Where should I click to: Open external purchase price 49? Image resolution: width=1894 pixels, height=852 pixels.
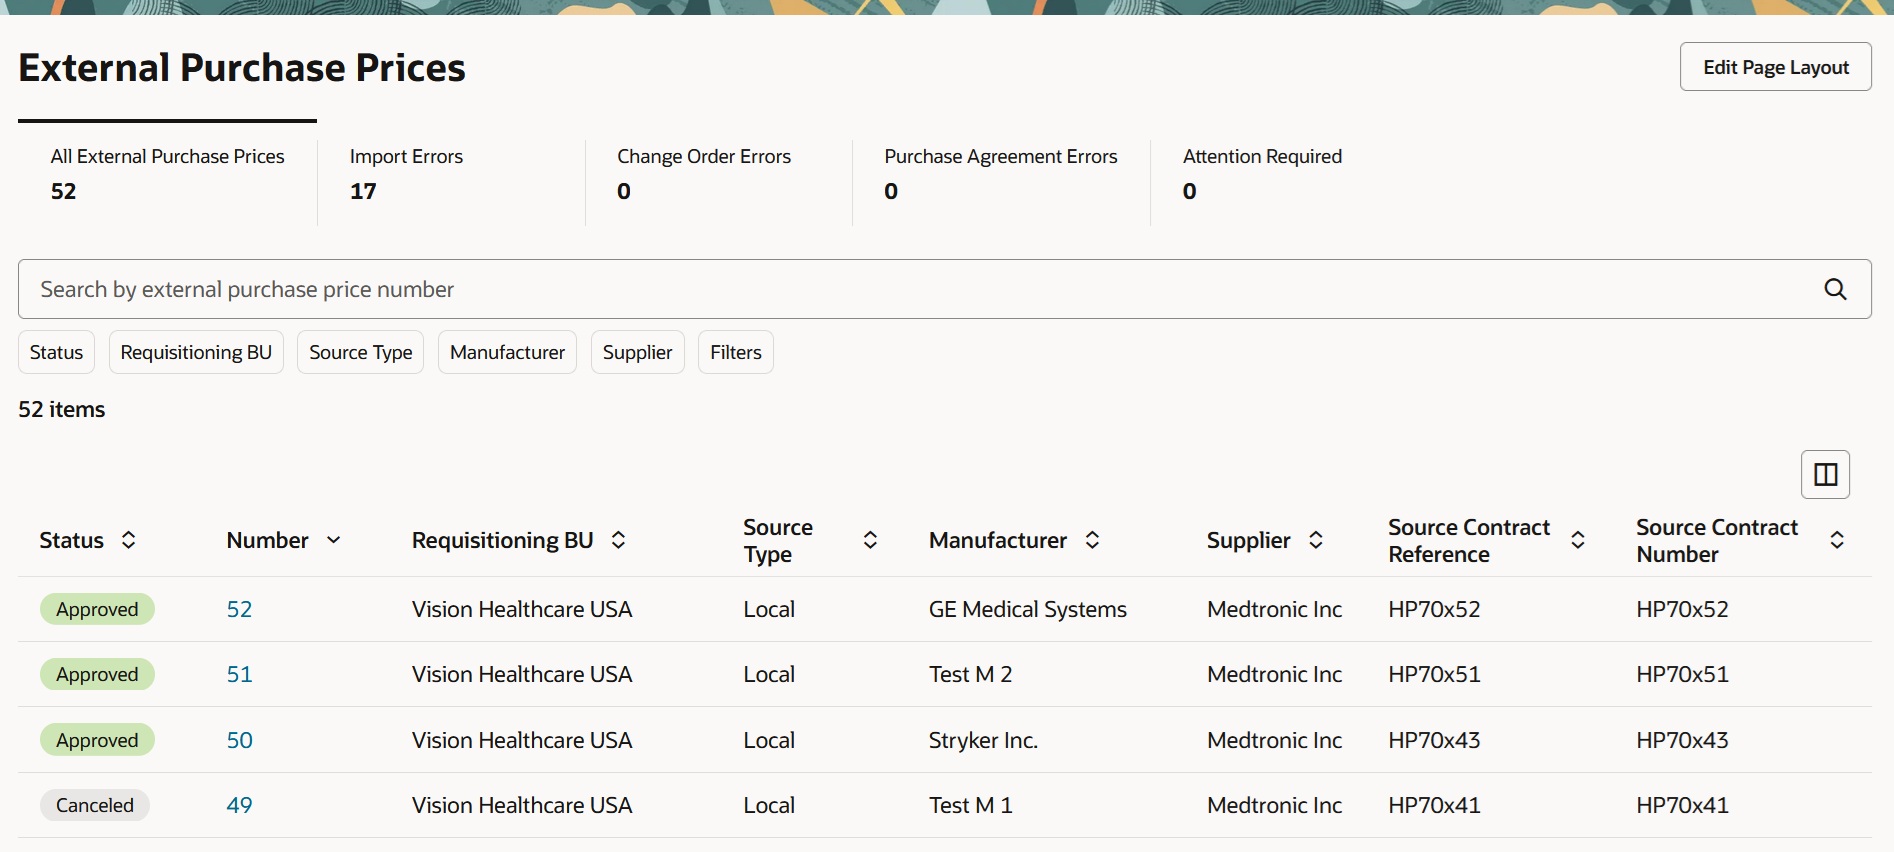[239, 805]
